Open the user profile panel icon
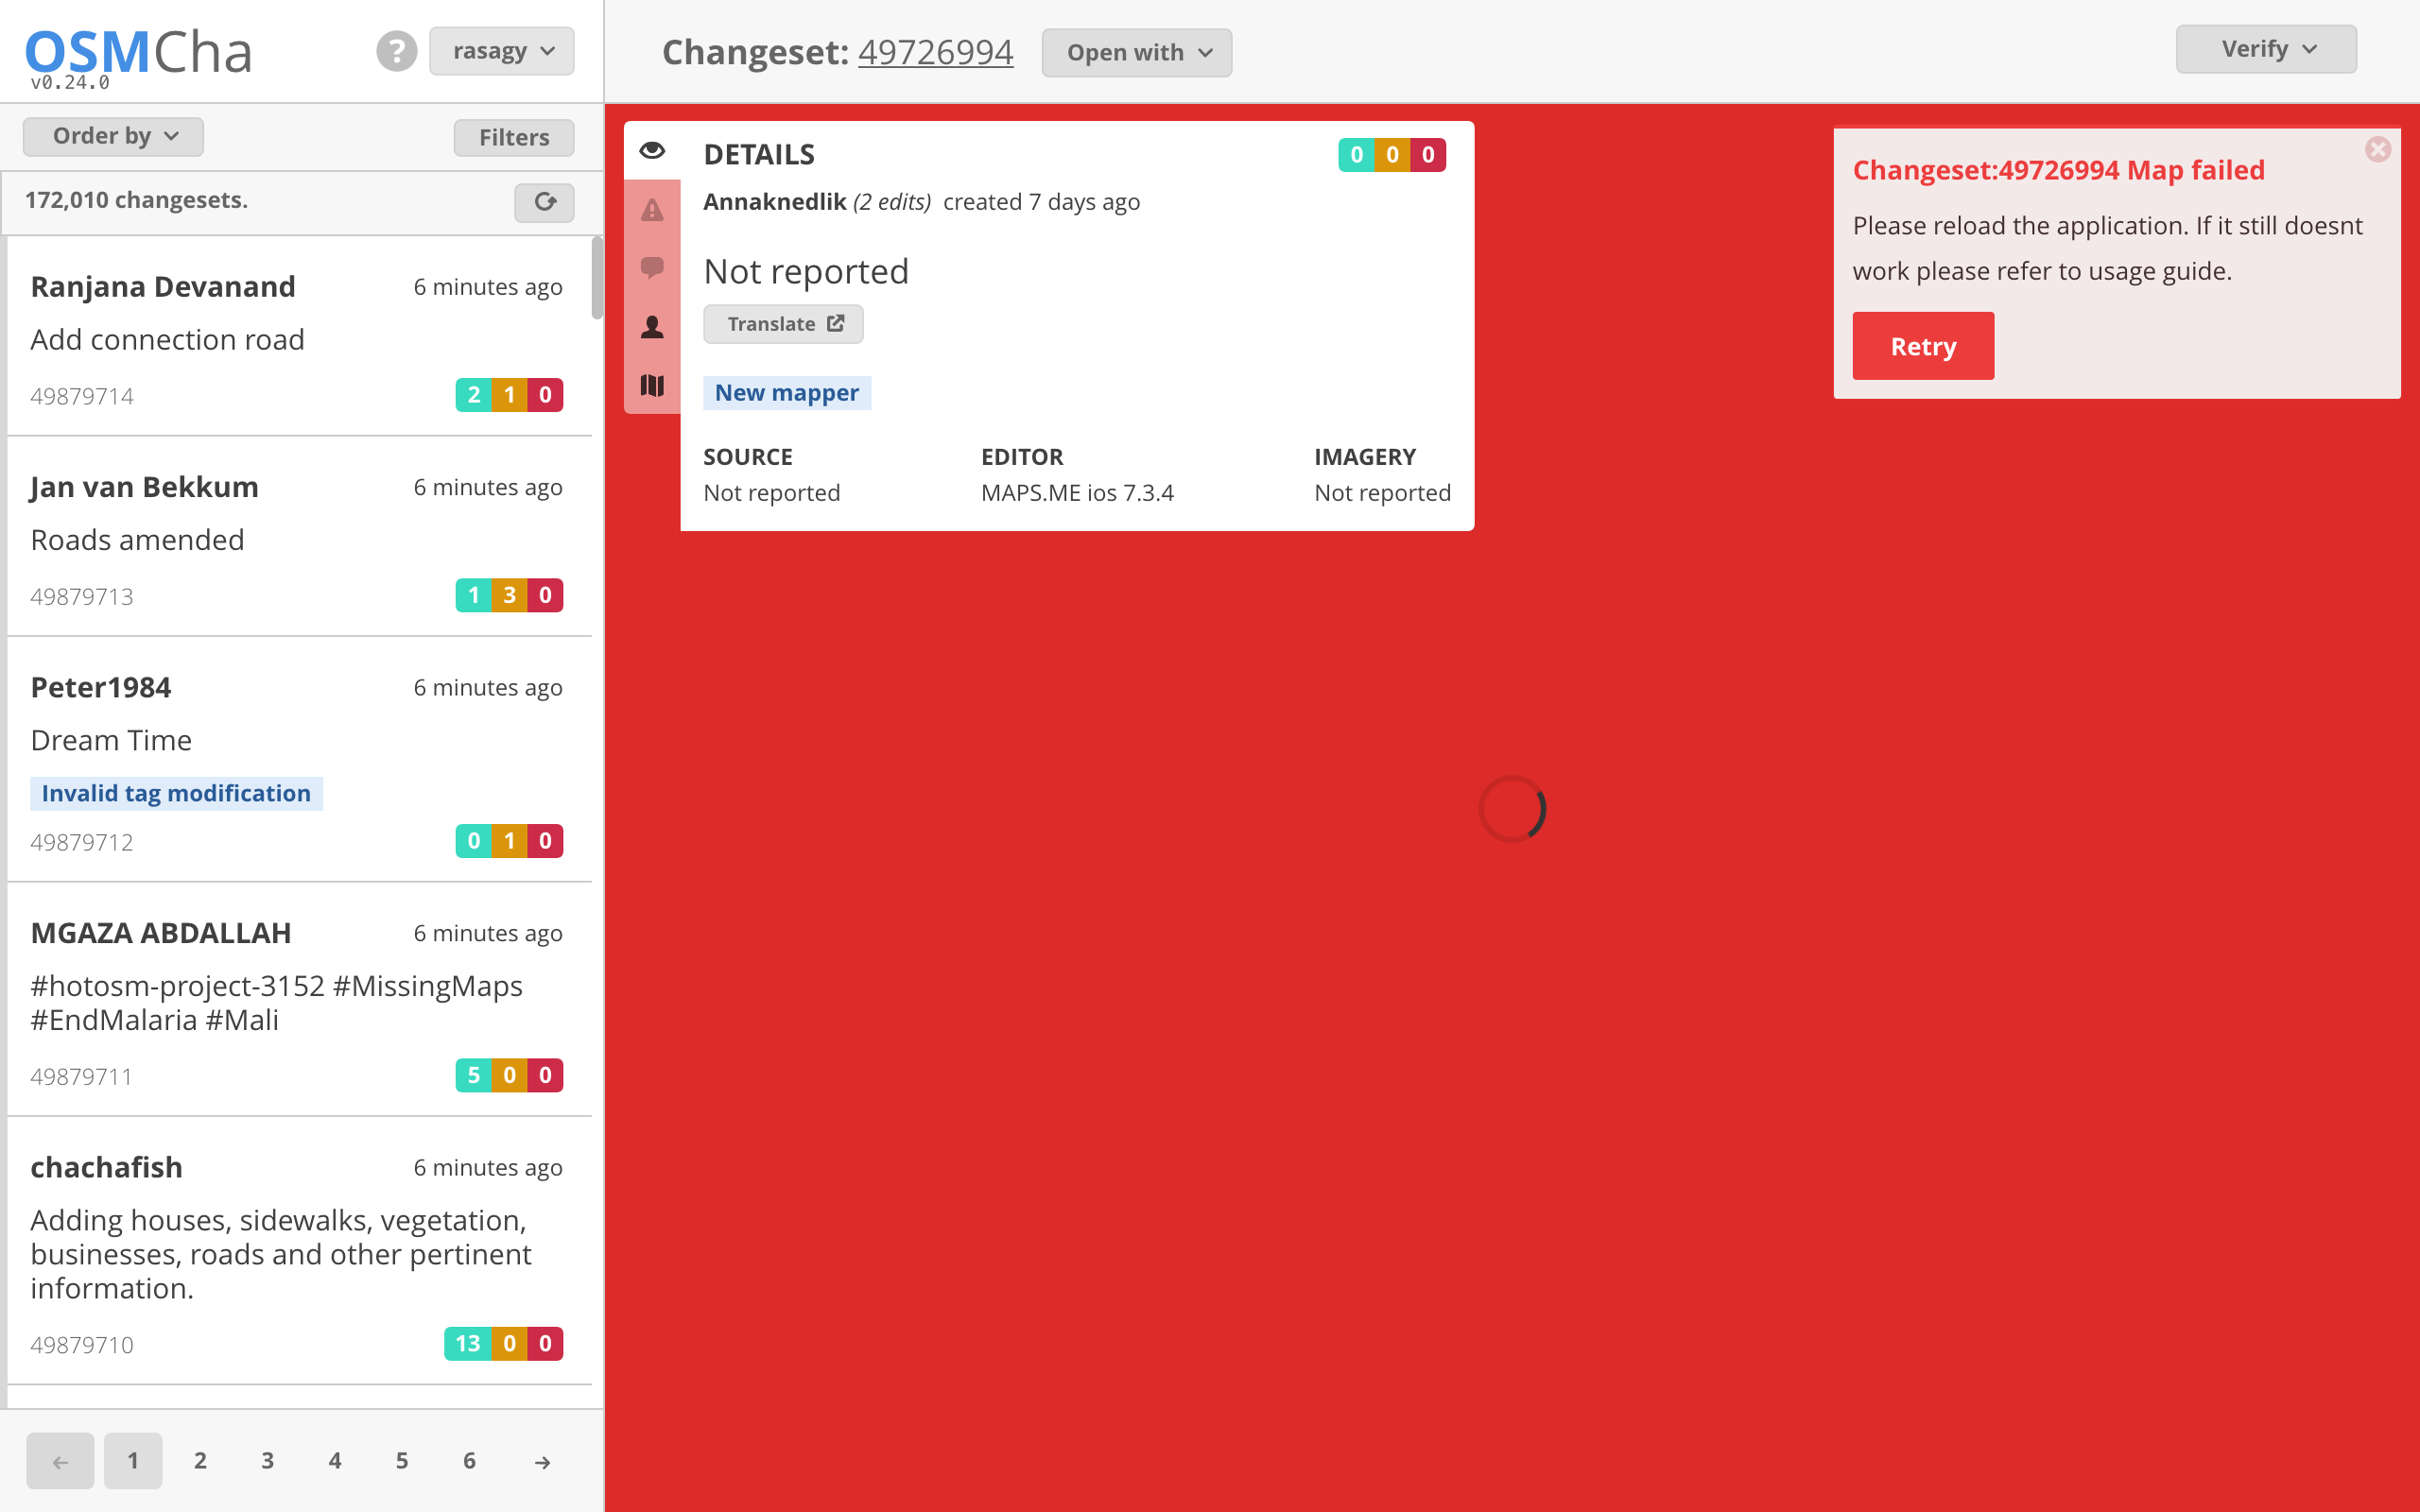Viewport: 2420px width, 1512px height. point(653,326)
